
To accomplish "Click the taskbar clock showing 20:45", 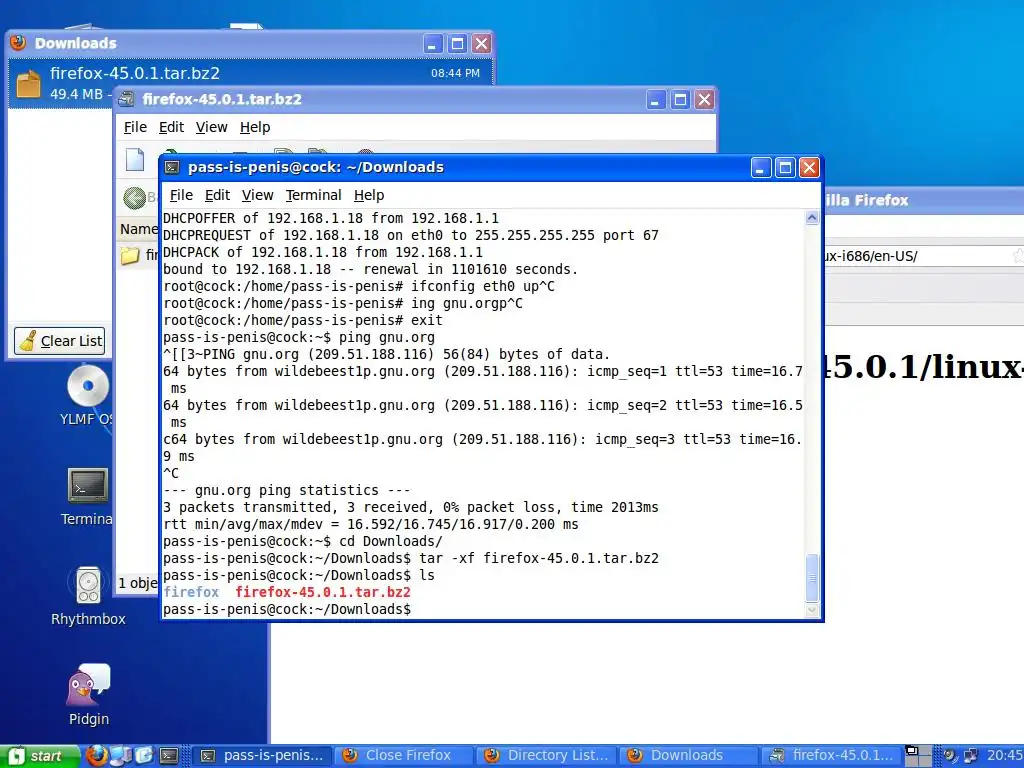I will pyautogui.click(x=1004, y=756).
